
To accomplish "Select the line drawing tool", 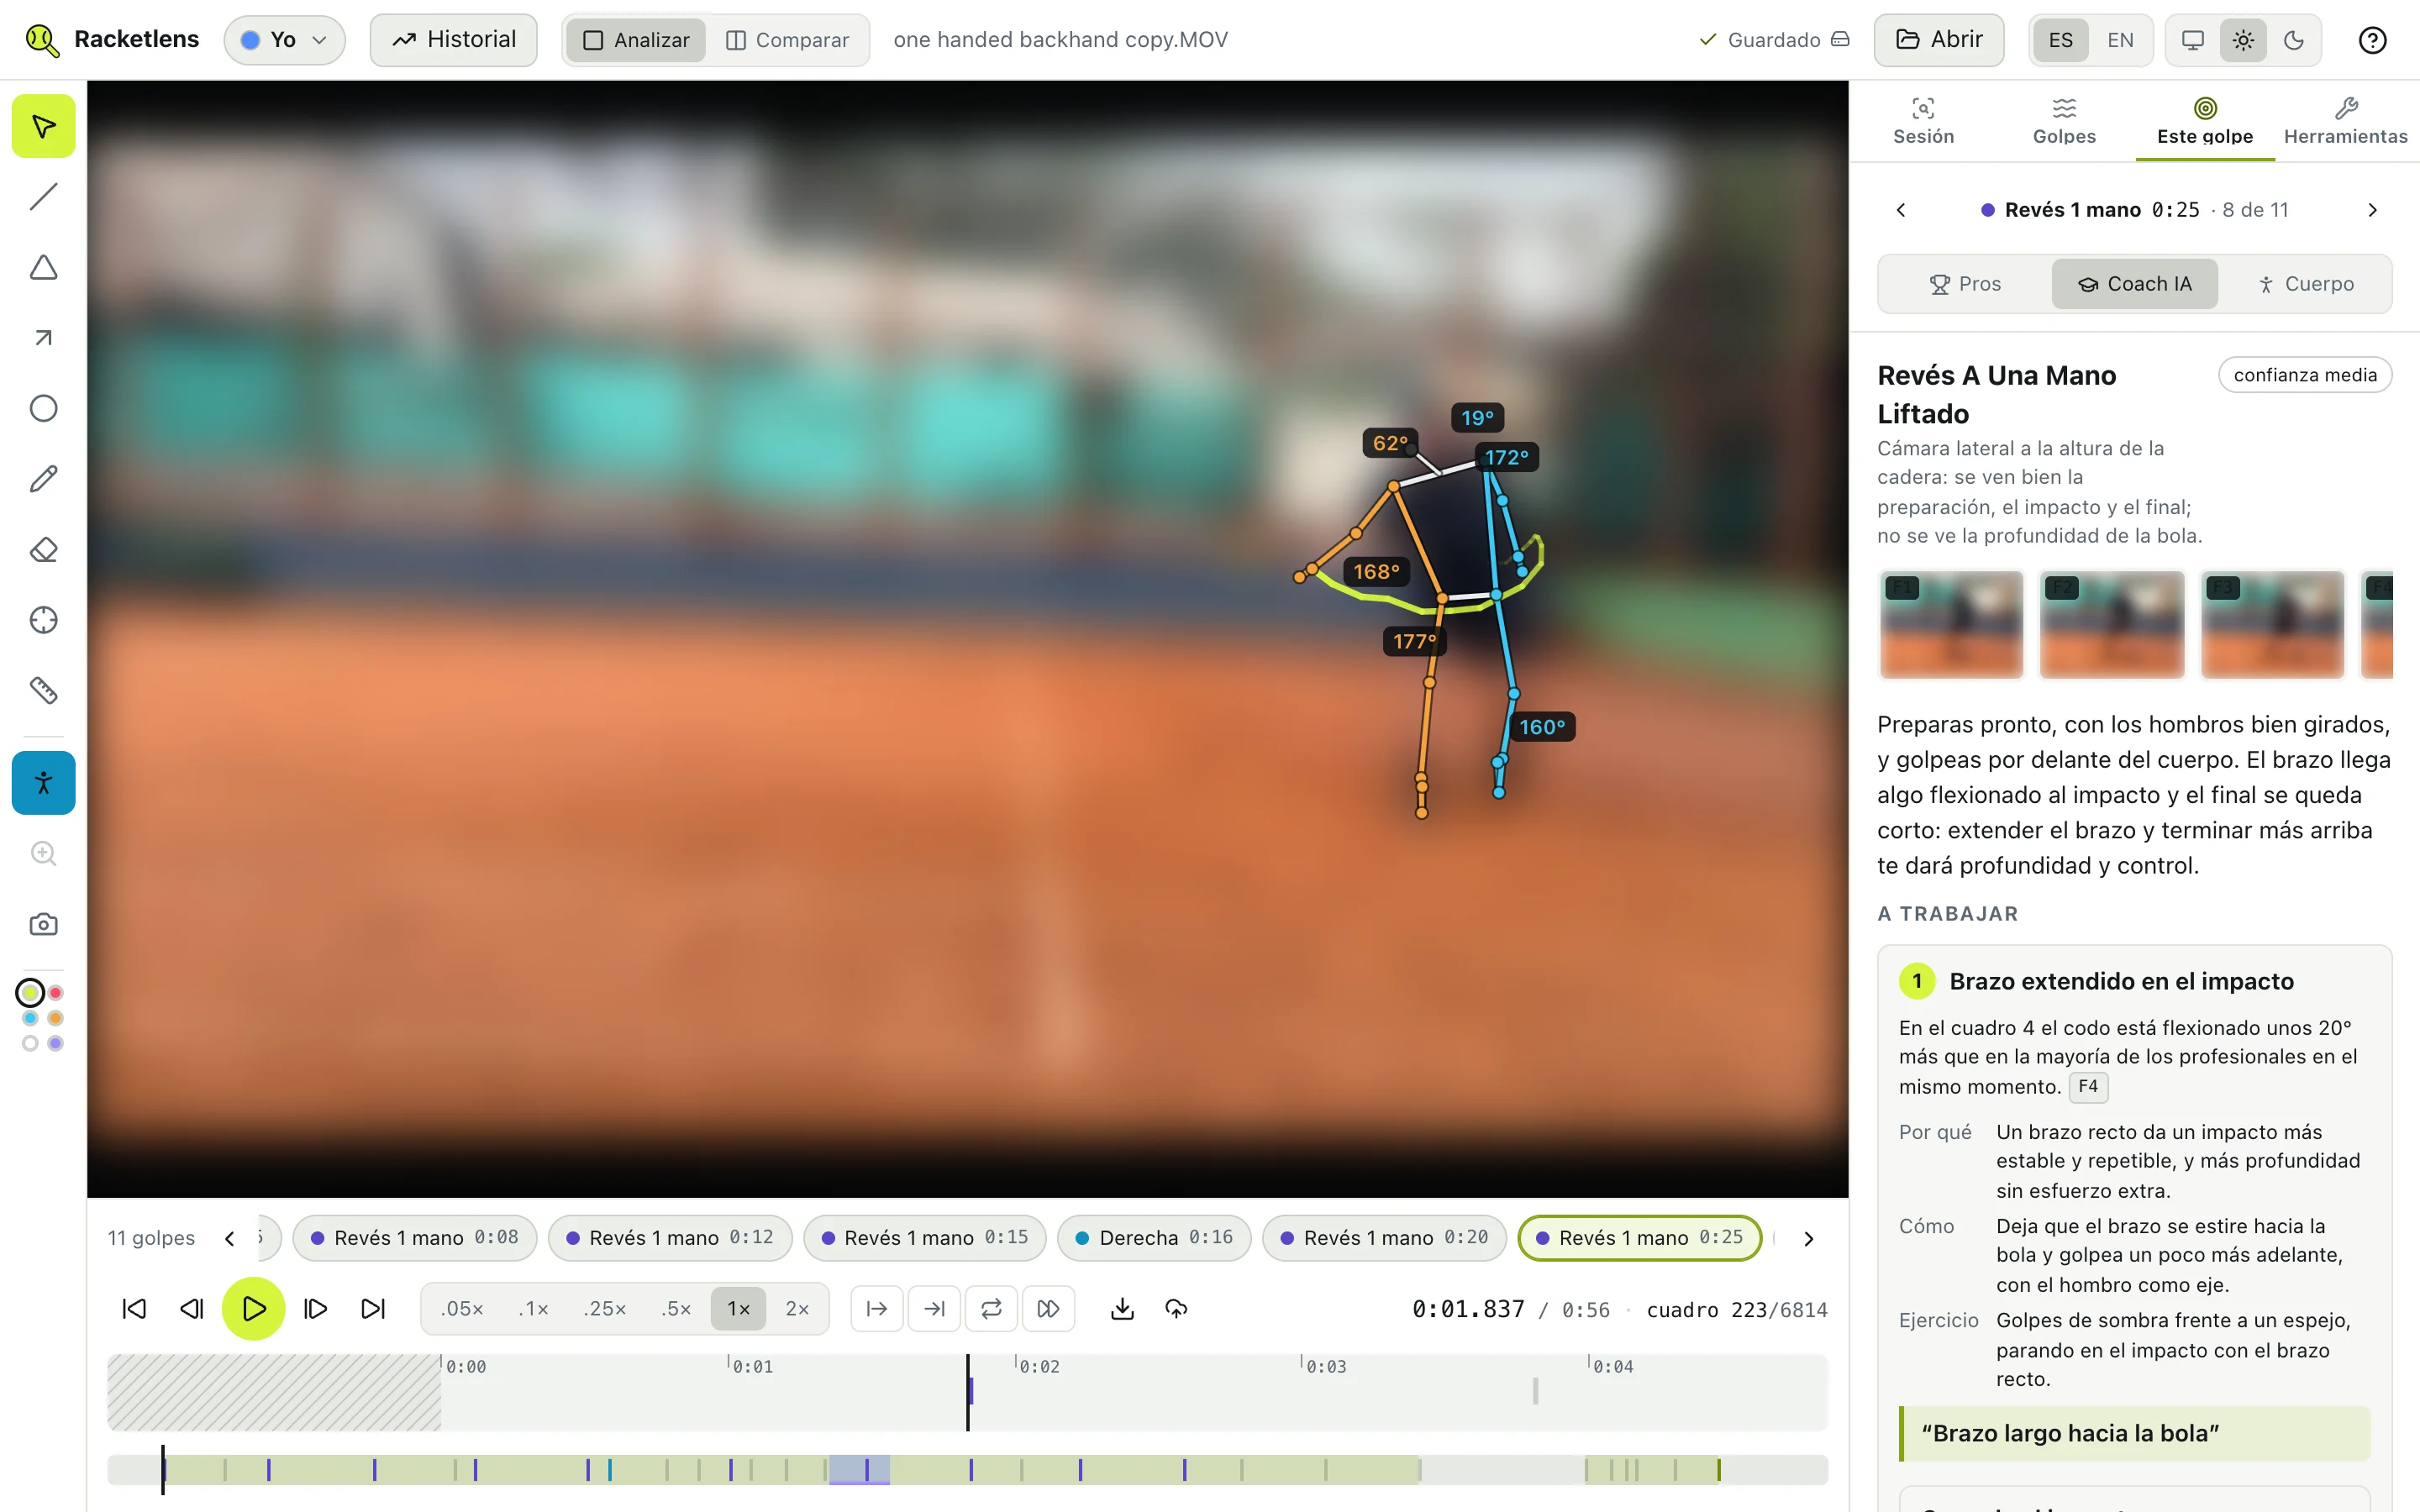I will pyautogui.click(x=43, y=197).
